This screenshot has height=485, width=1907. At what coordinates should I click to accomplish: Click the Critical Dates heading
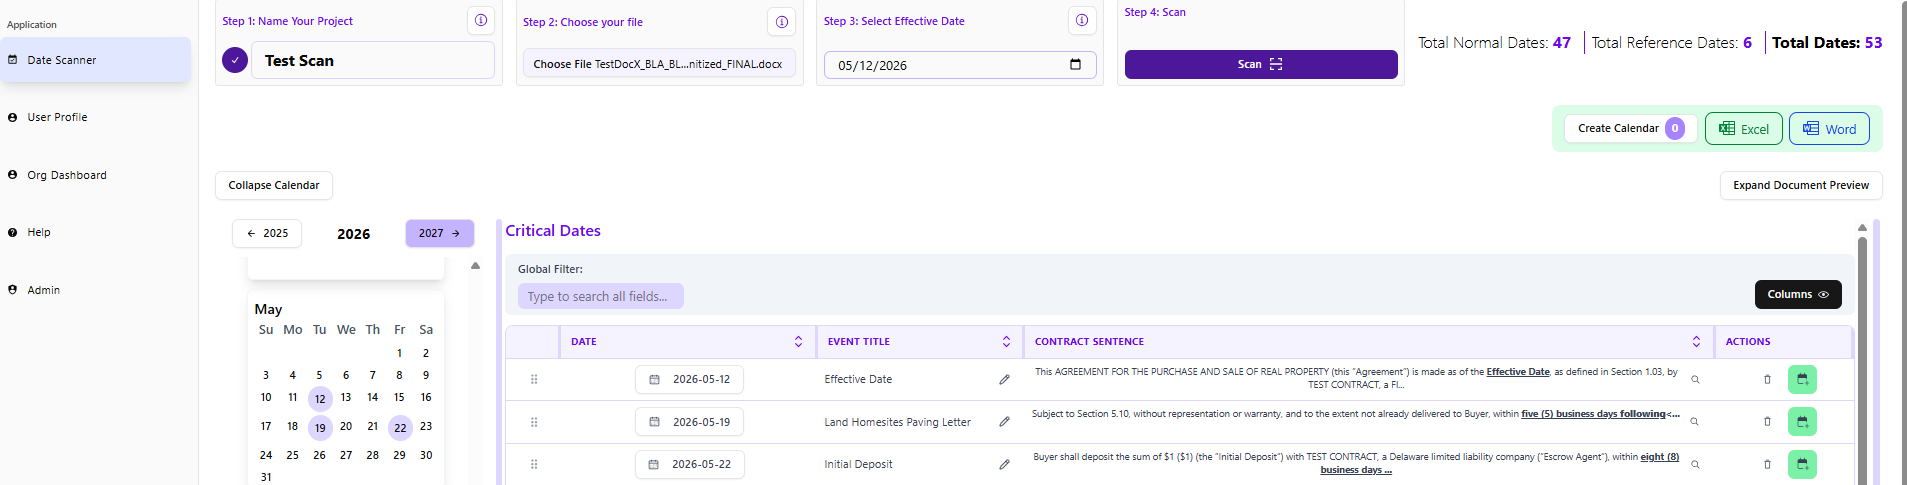coord(553,231)
